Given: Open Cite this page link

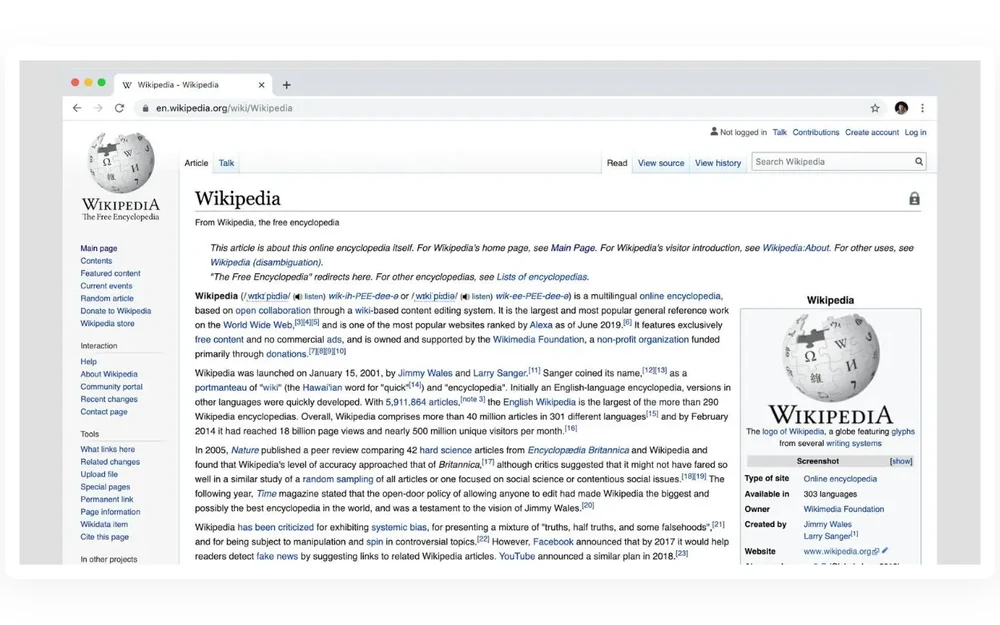Looking at the screenshot, I should coord(105,537).
